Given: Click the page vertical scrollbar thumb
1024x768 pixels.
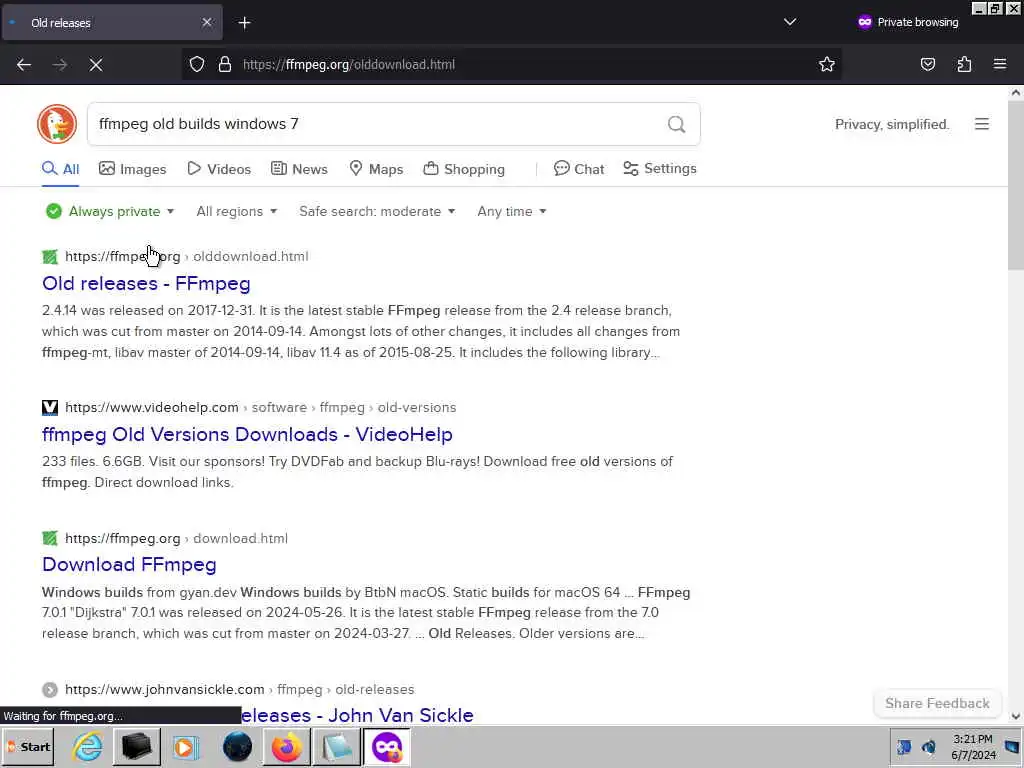Looking at the screenshot, I should [1016, 185].
